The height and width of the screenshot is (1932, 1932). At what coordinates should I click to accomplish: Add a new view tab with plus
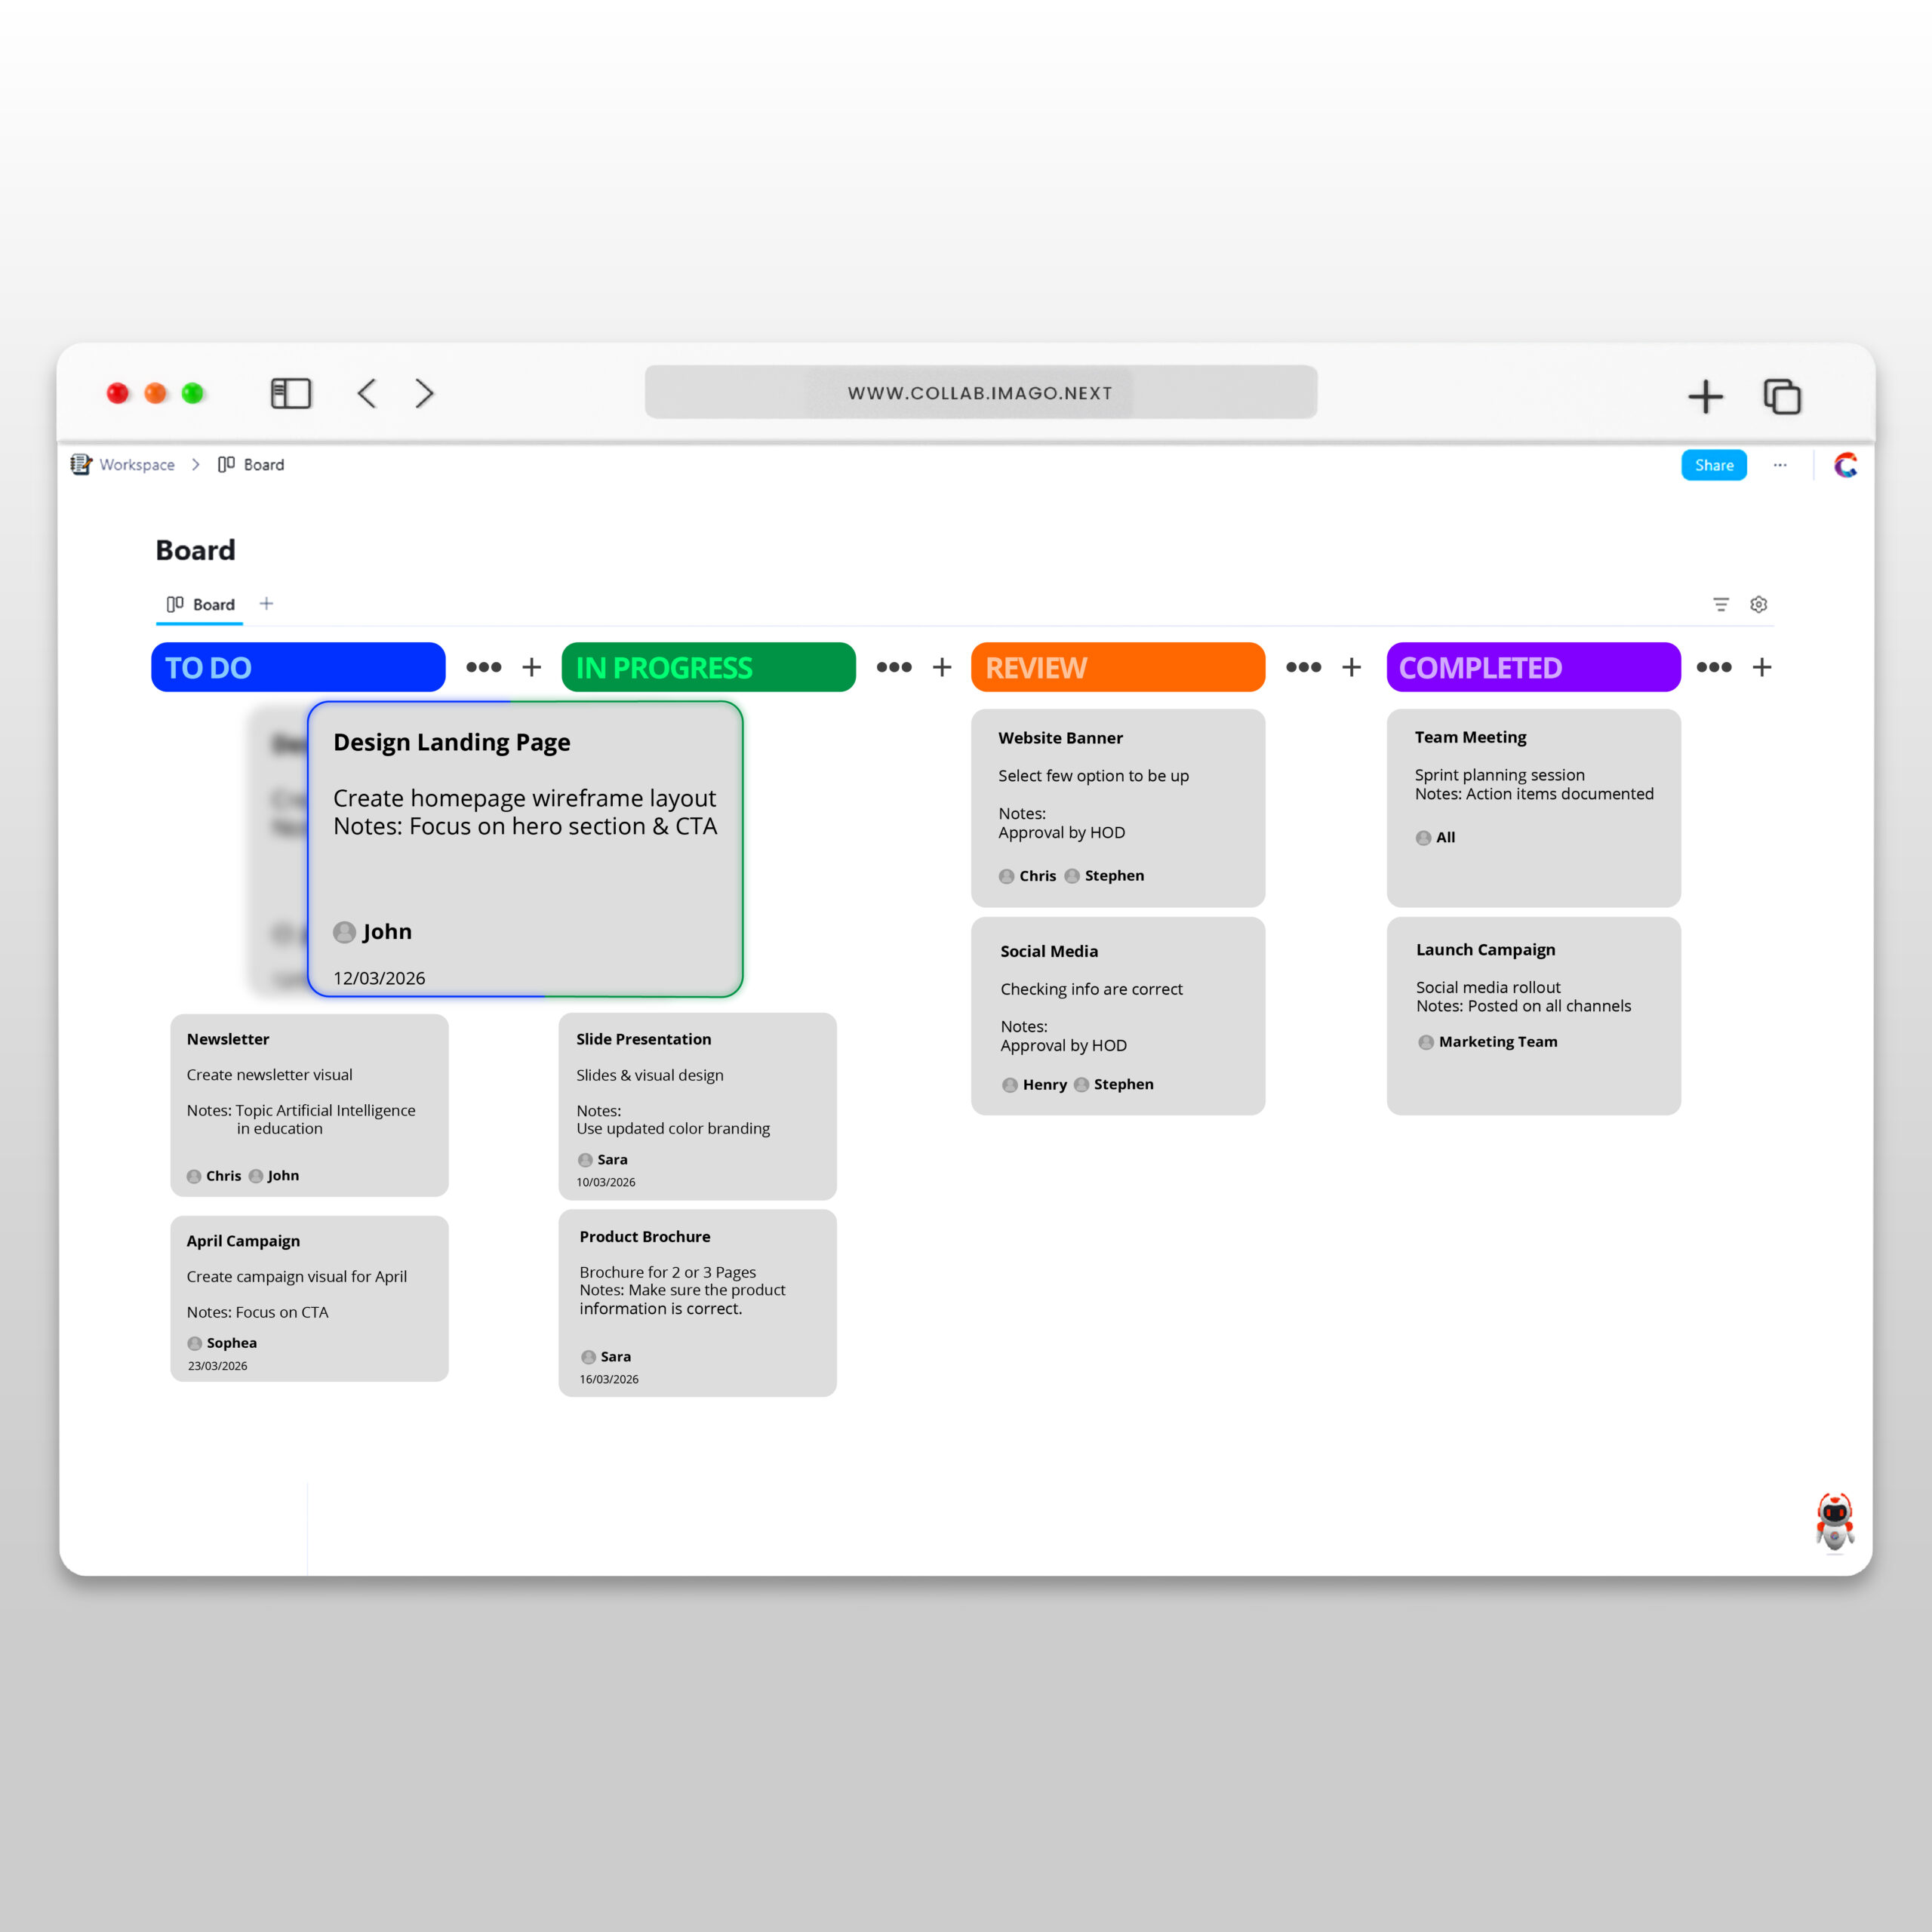click(266, 603)
